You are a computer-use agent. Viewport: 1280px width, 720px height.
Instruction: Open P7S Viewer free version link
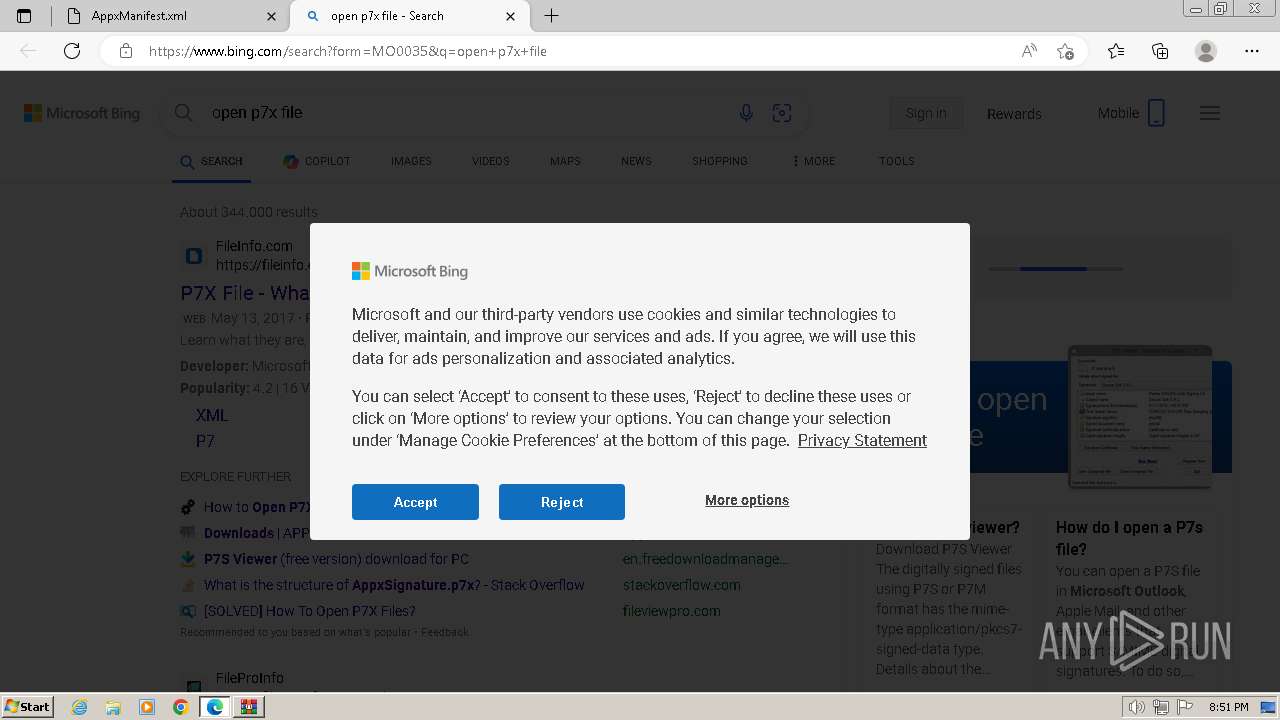[336, 559]
